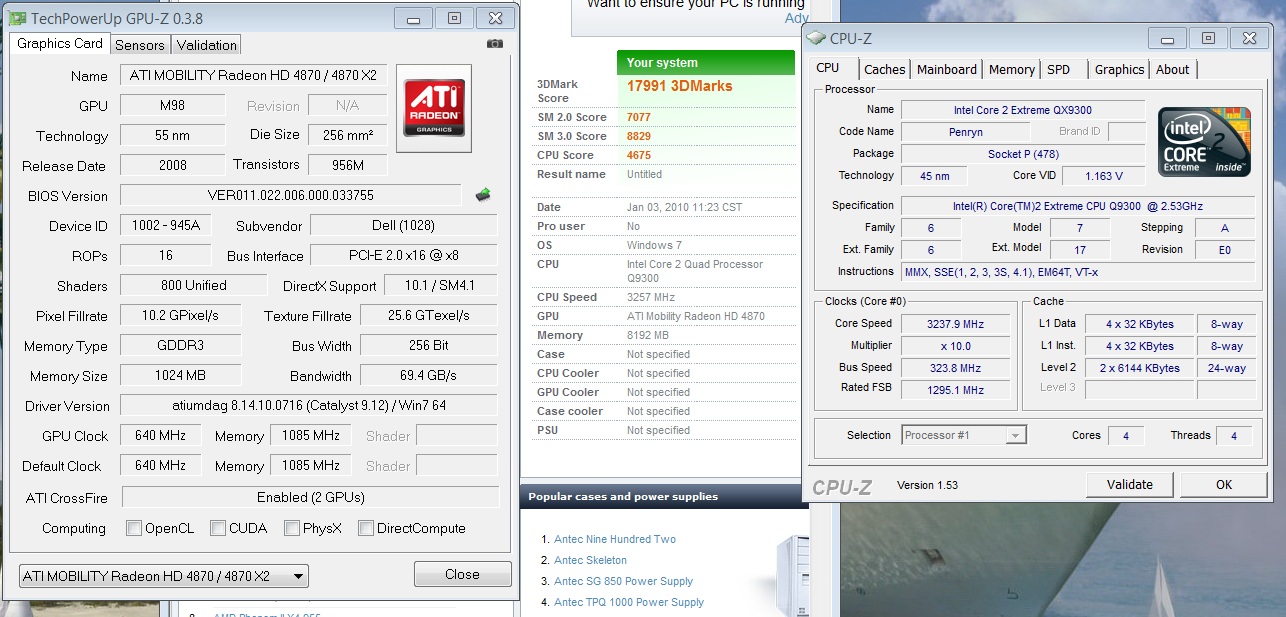This screenshot has width=1286, height=617.
Task: Toggle the CUDA checkbox
Action: [217, 528]
